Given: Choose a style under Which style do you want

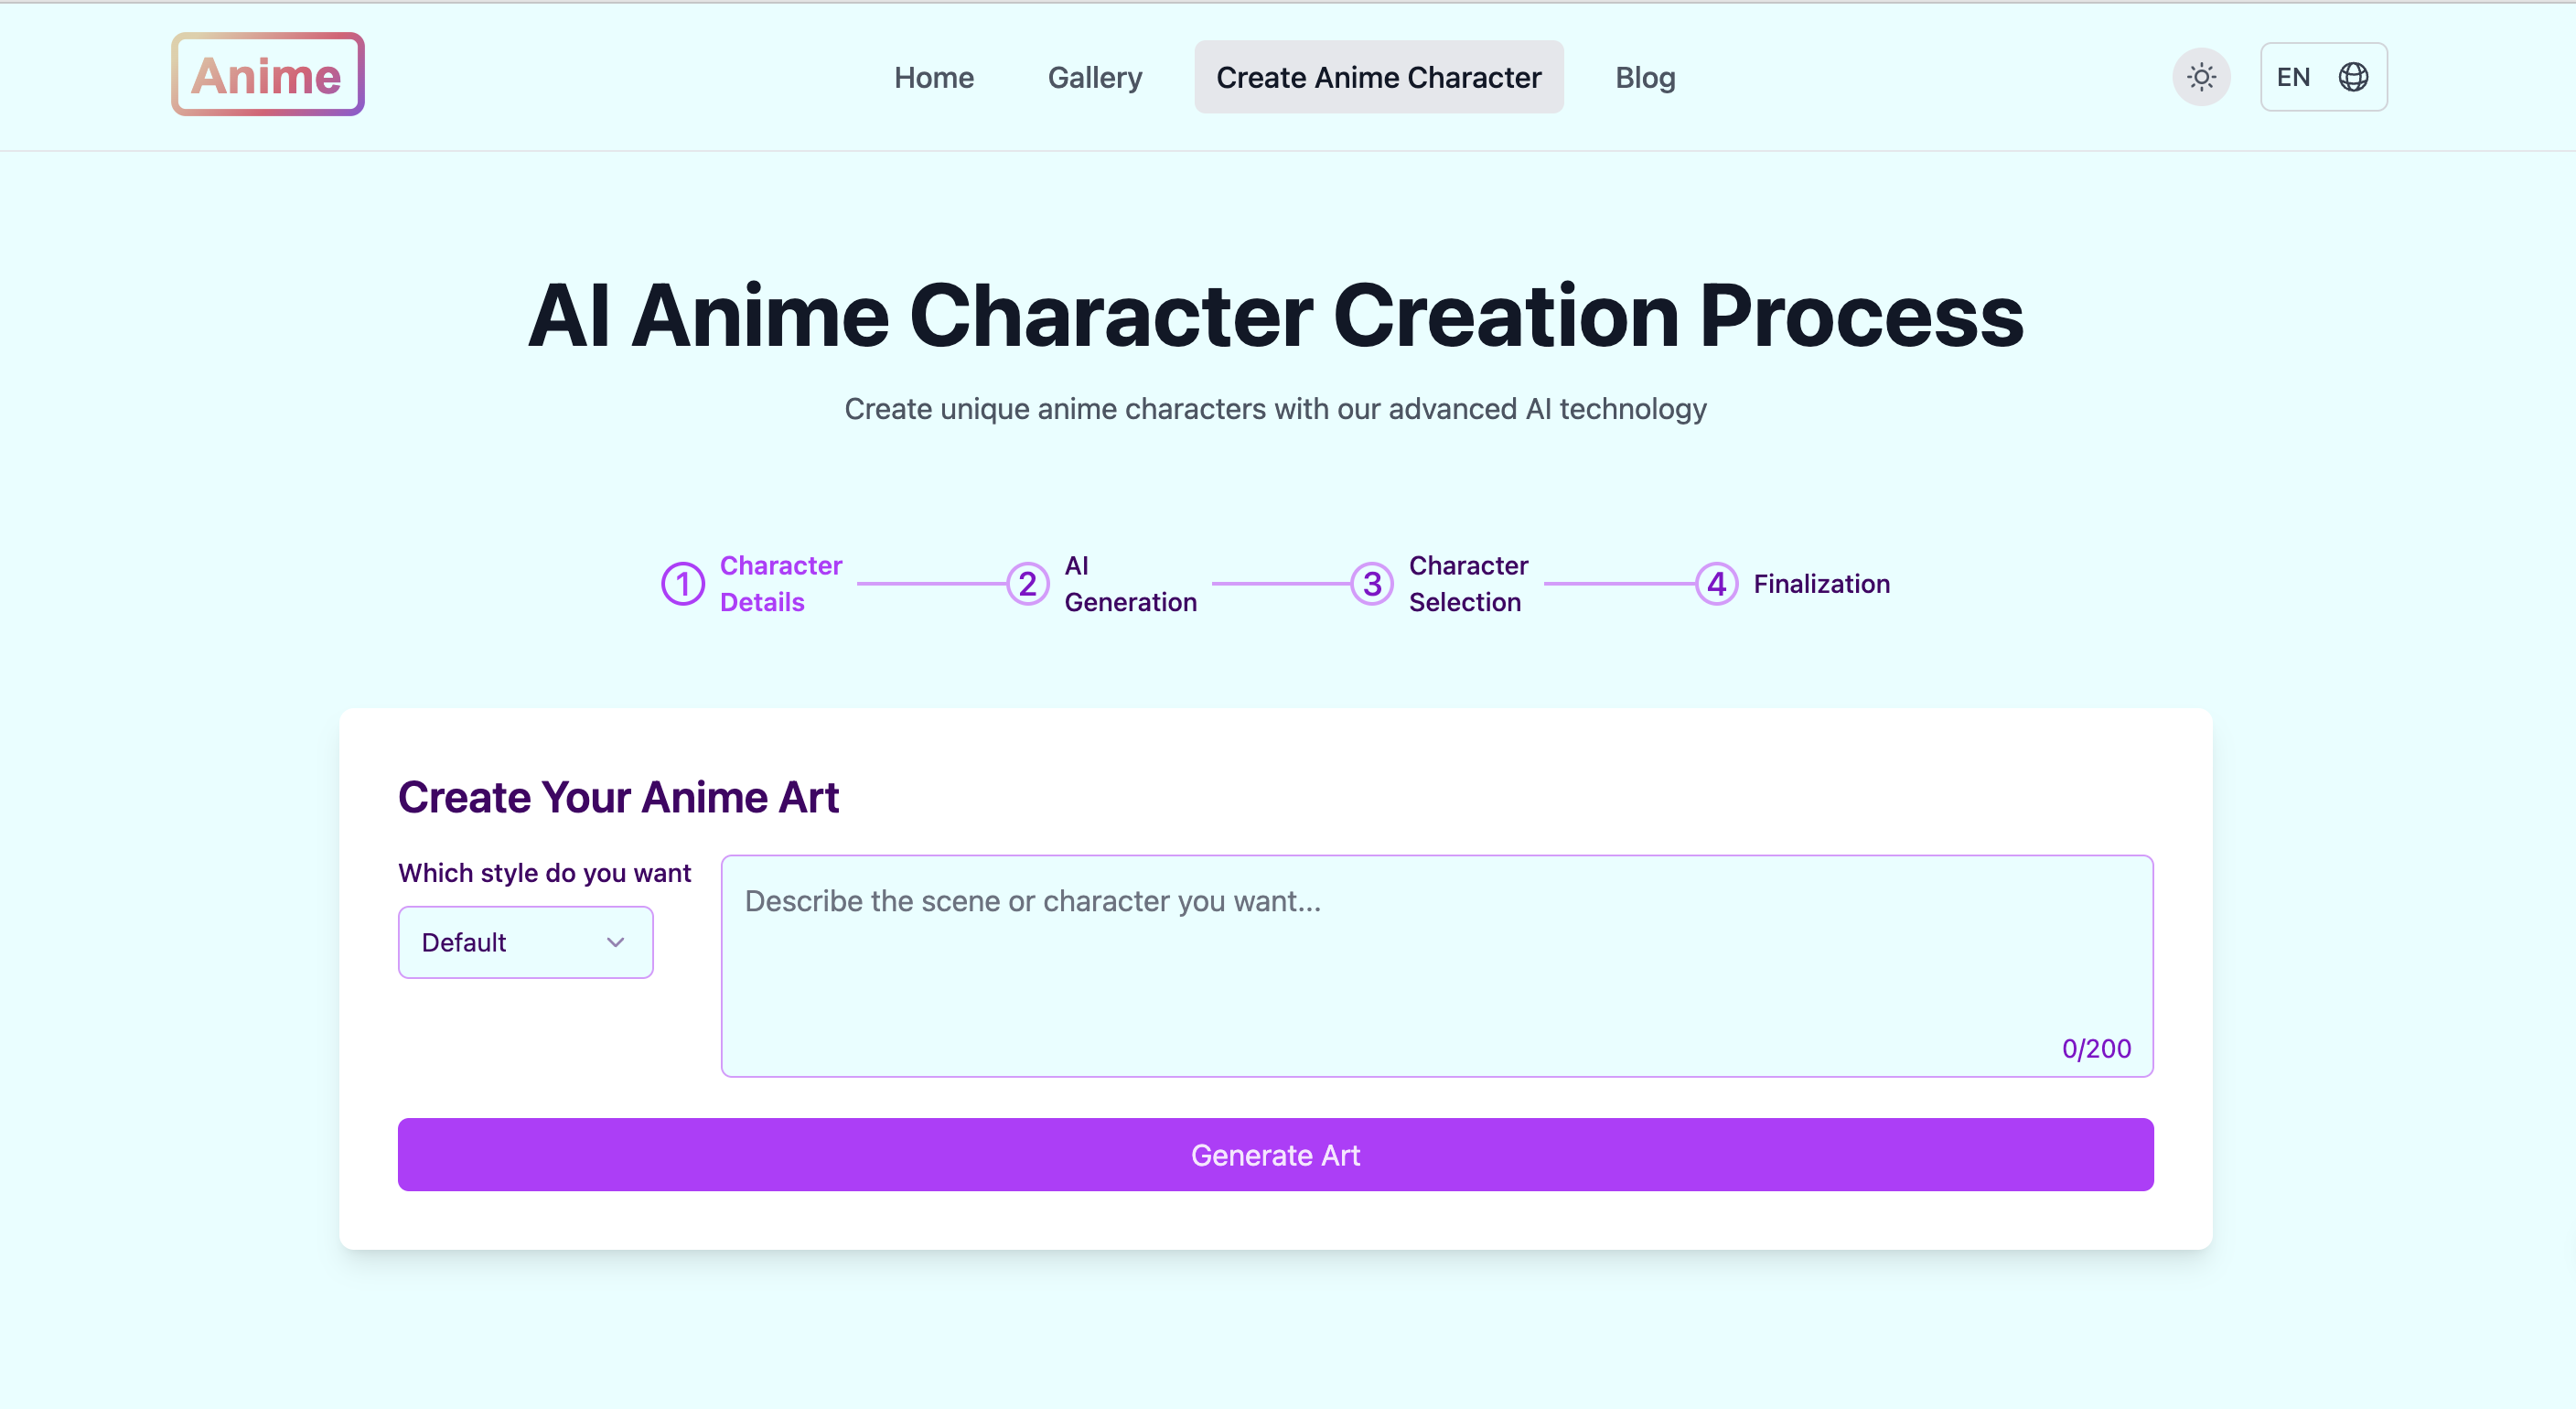Looking at the screenshot, I should (x=525, y=941).
